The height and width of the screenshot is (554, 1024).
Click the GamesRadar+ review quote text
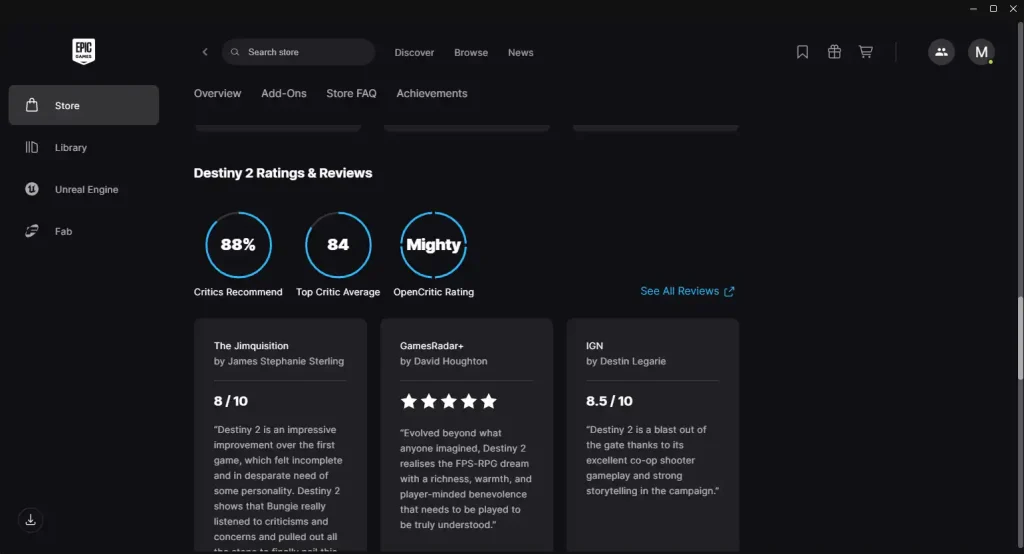pyautogui.click(x=466, y=479)
